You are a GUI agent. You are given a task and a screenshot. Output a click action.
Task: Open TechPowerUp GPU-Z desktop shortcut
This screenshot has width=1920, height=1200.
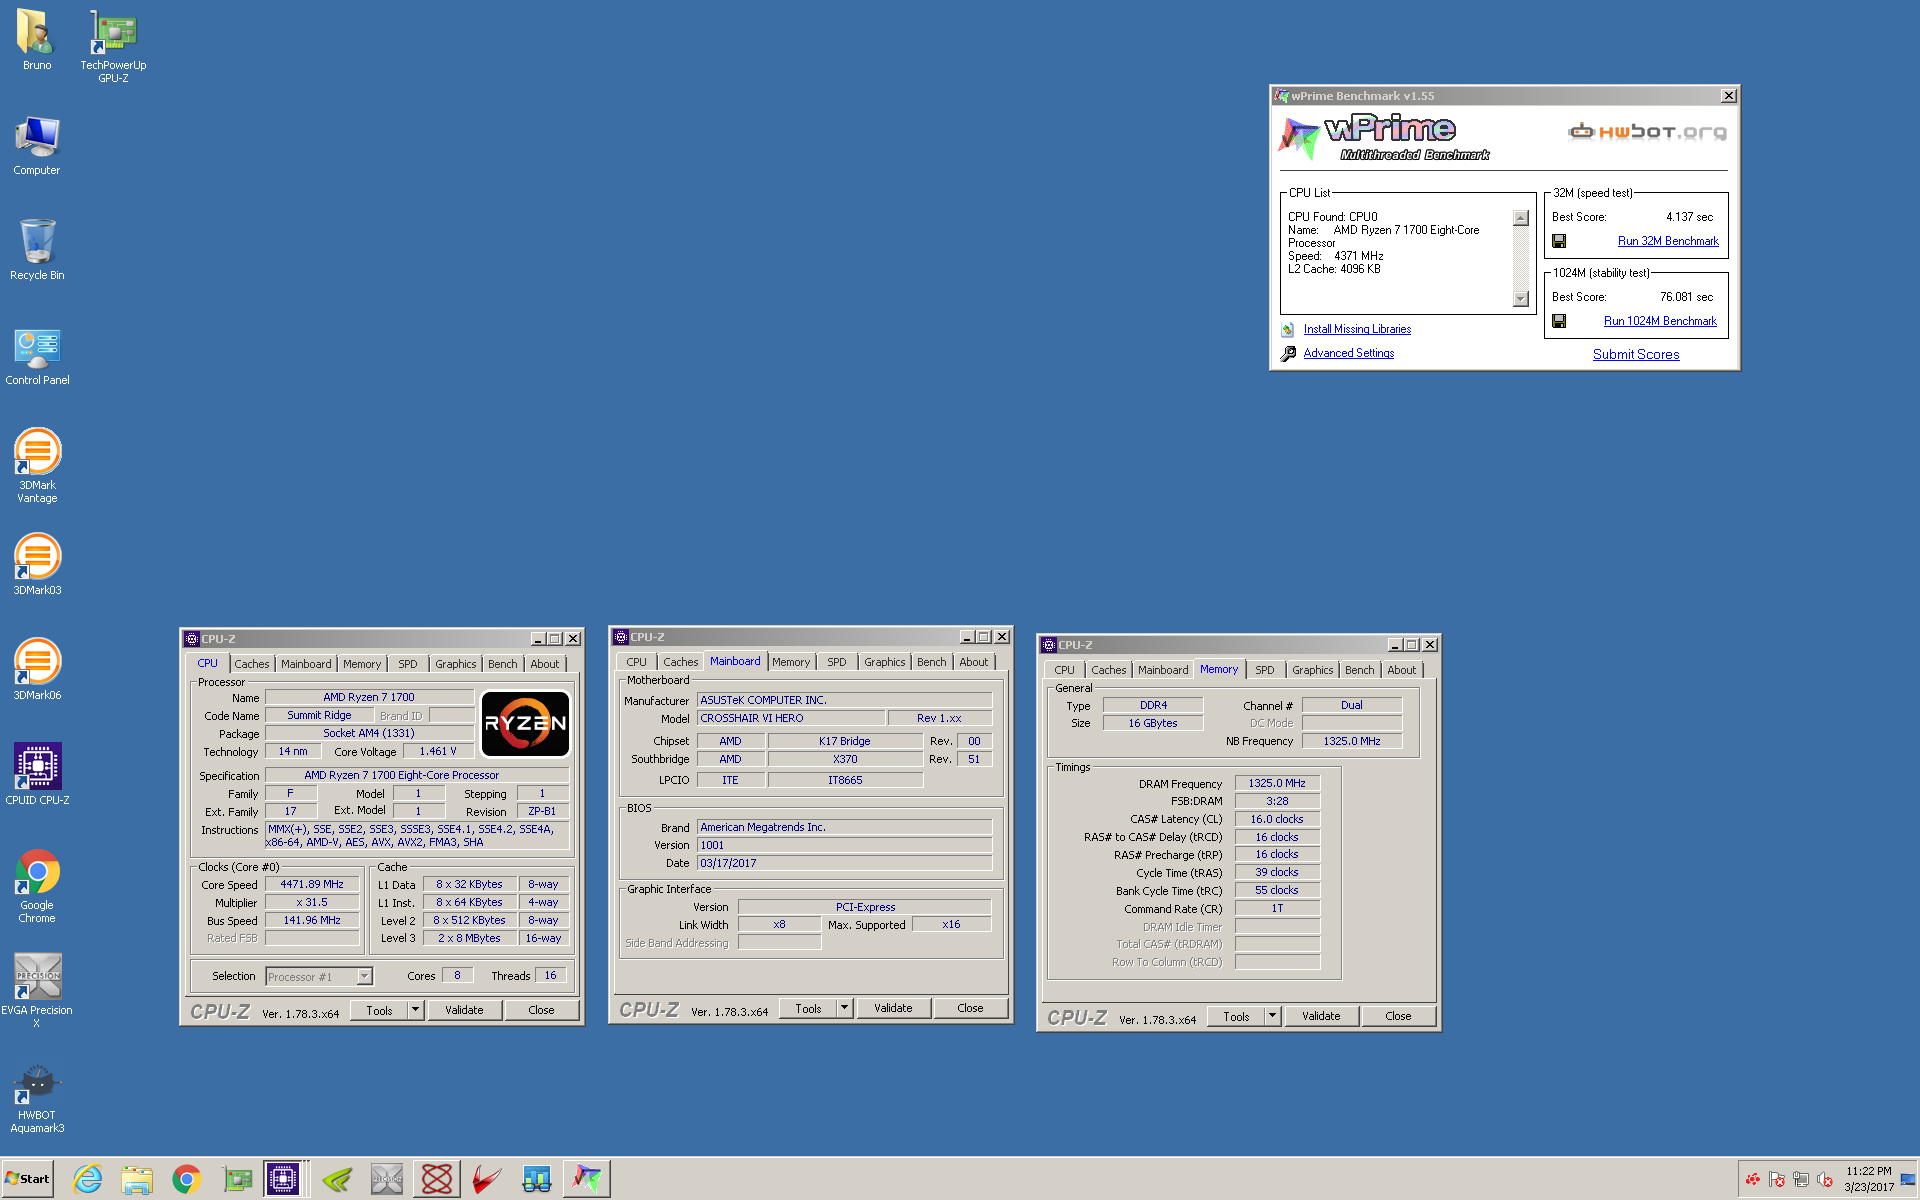point(113,46)
